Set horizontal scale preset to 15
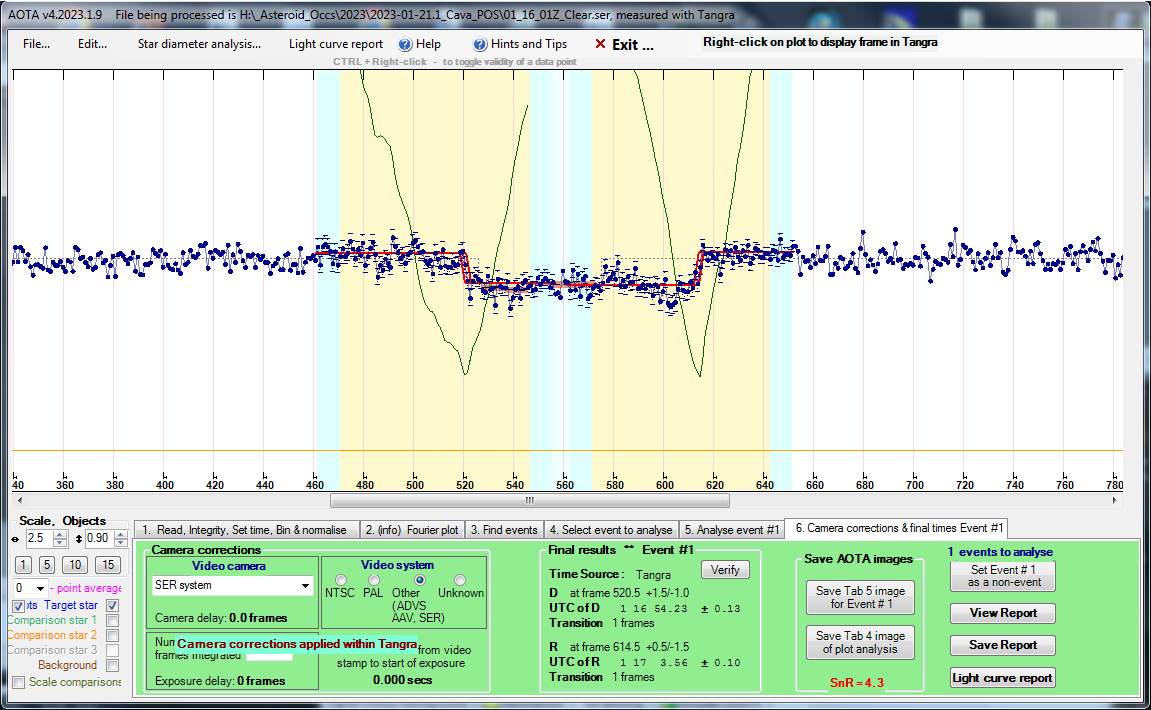The width and height of the screenshot is (1151, 710). tap(107, 565)
